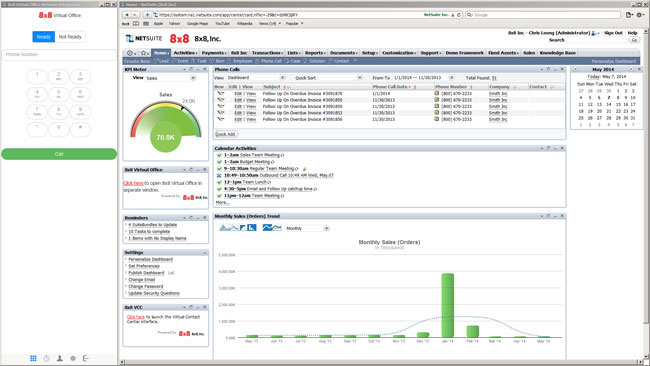Open call history clock icon
The height and width of the screenshot is (366, 650).
point(46,358)
